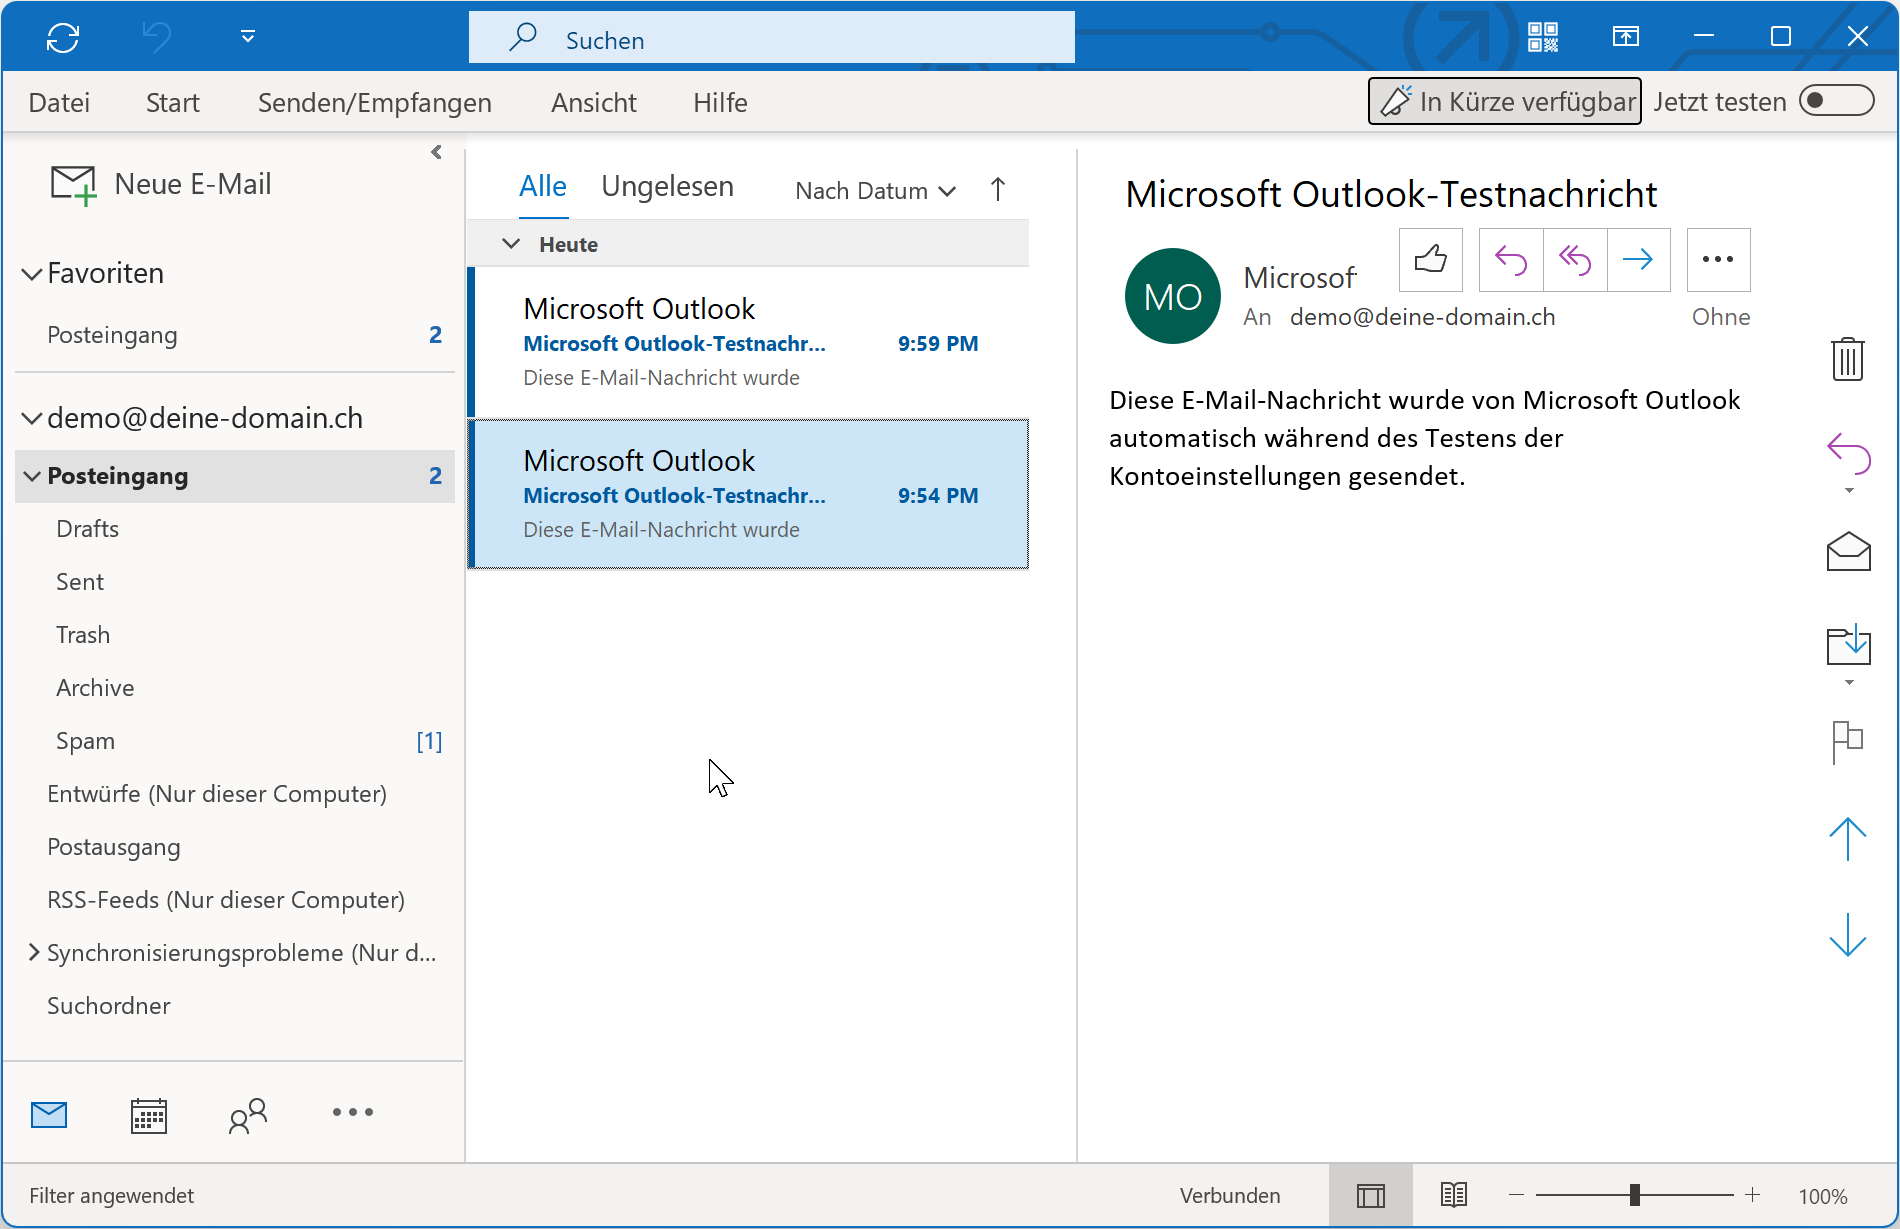Select the 9:54 PM Microsoft Outlook message
This screenshot has width=1900, height=1229.
750,494
